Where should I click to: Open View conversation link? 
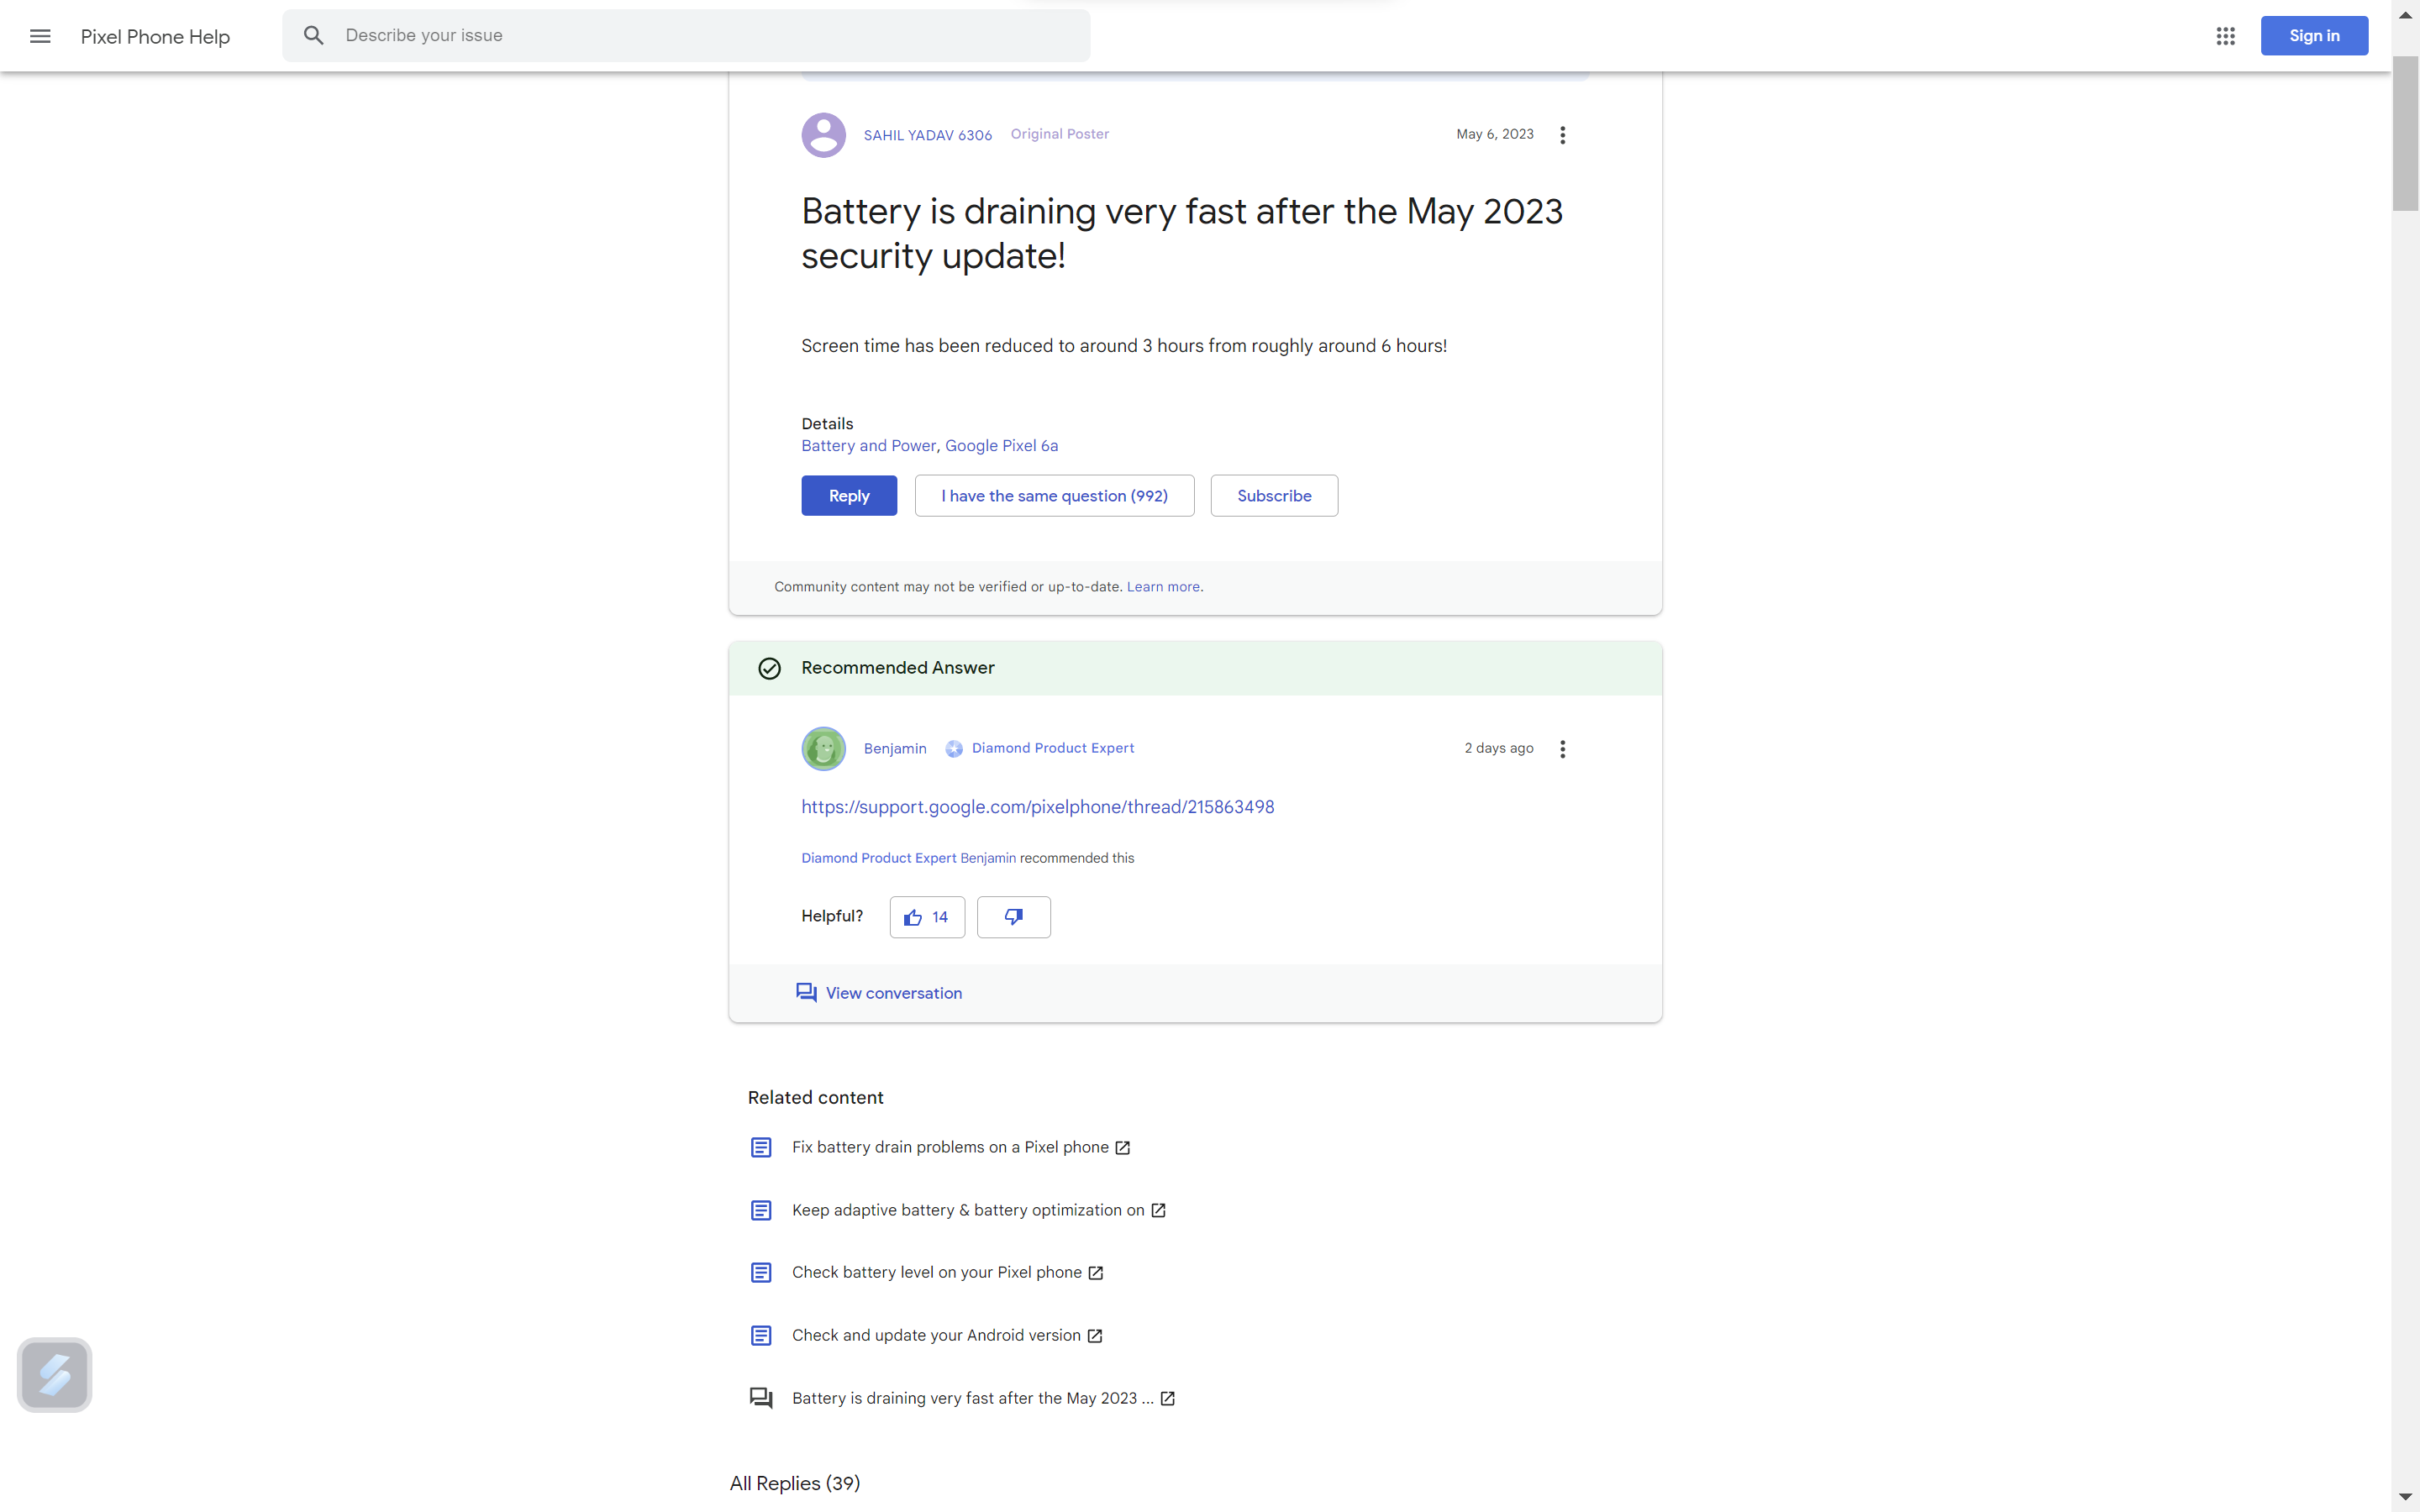tap(894, 993)
